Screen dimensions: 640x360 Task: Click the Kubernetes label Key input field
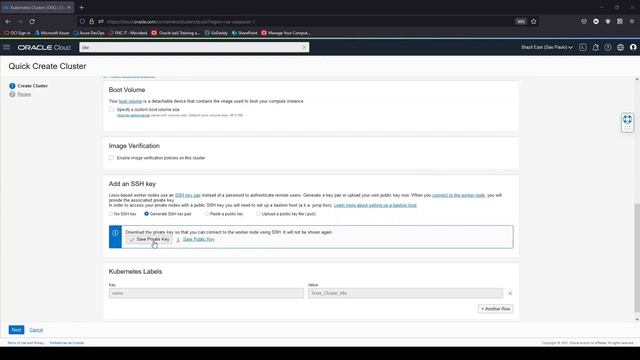pos(206,293)
